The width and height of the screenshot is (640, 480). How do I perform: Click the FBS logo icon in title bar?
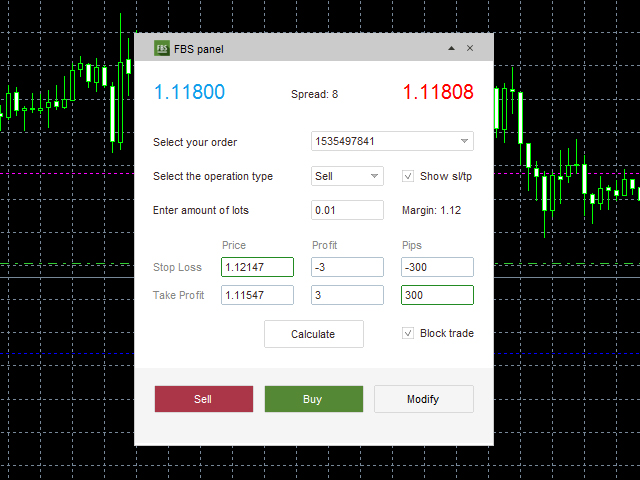point(162,49)
